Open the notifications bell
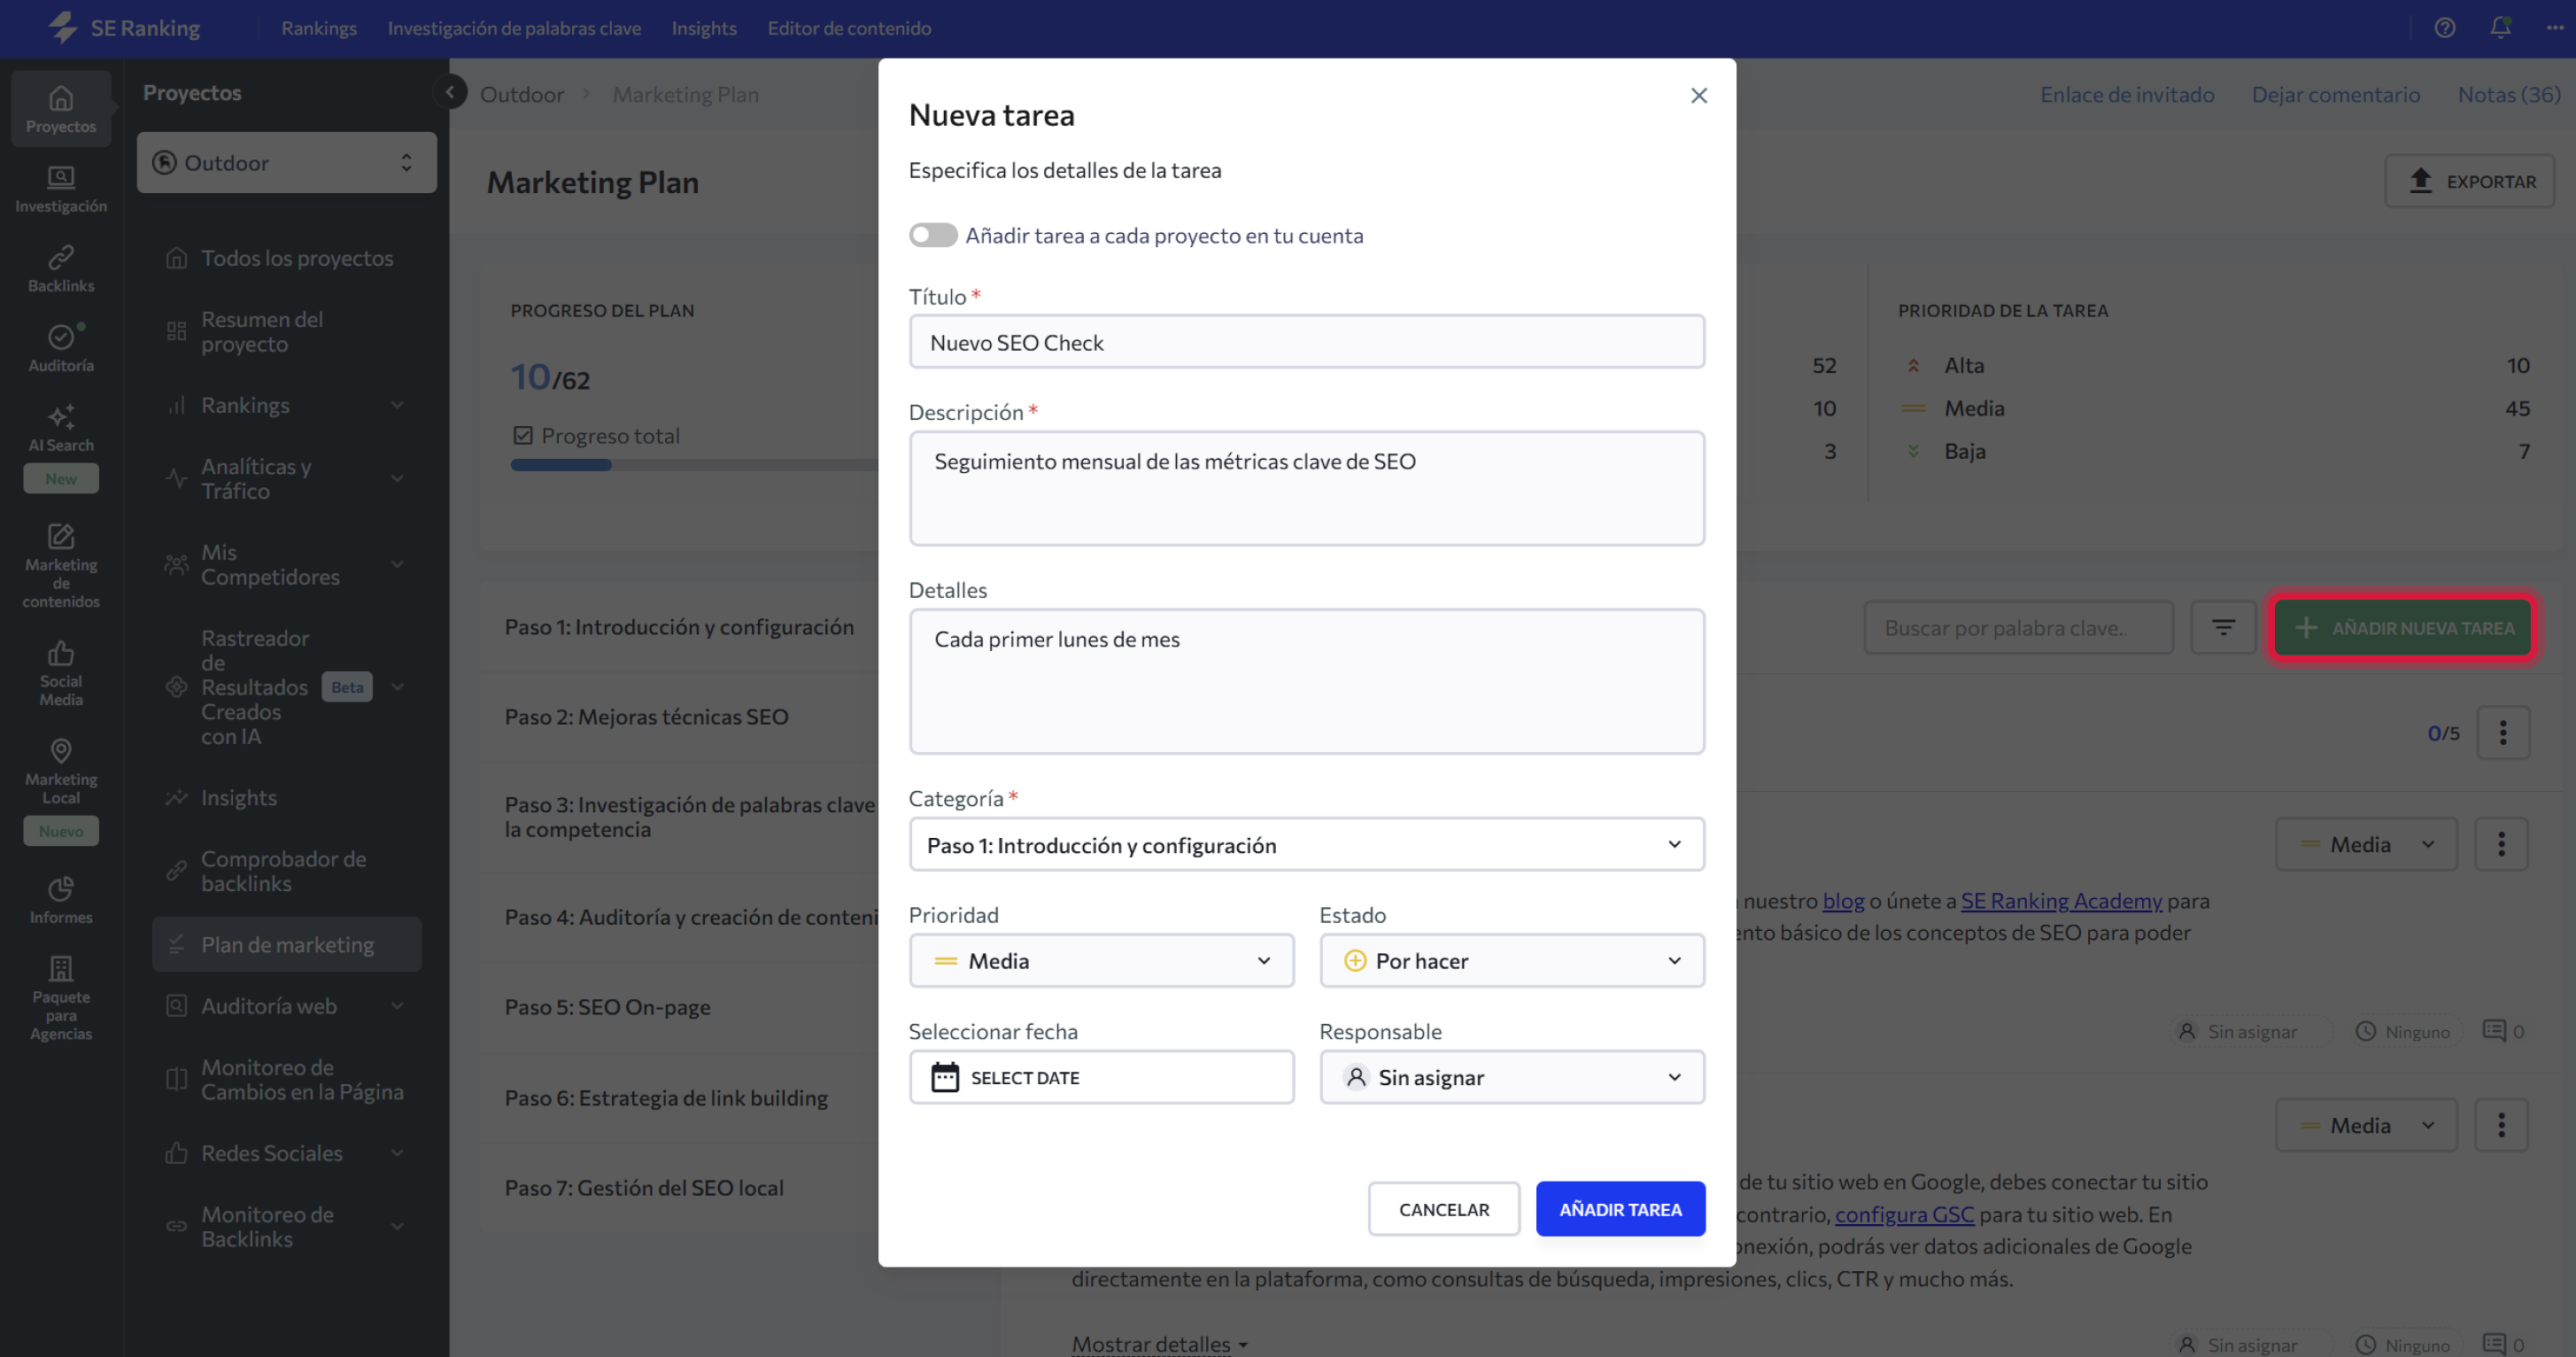The image size is (2576, 1357). 2500,28
